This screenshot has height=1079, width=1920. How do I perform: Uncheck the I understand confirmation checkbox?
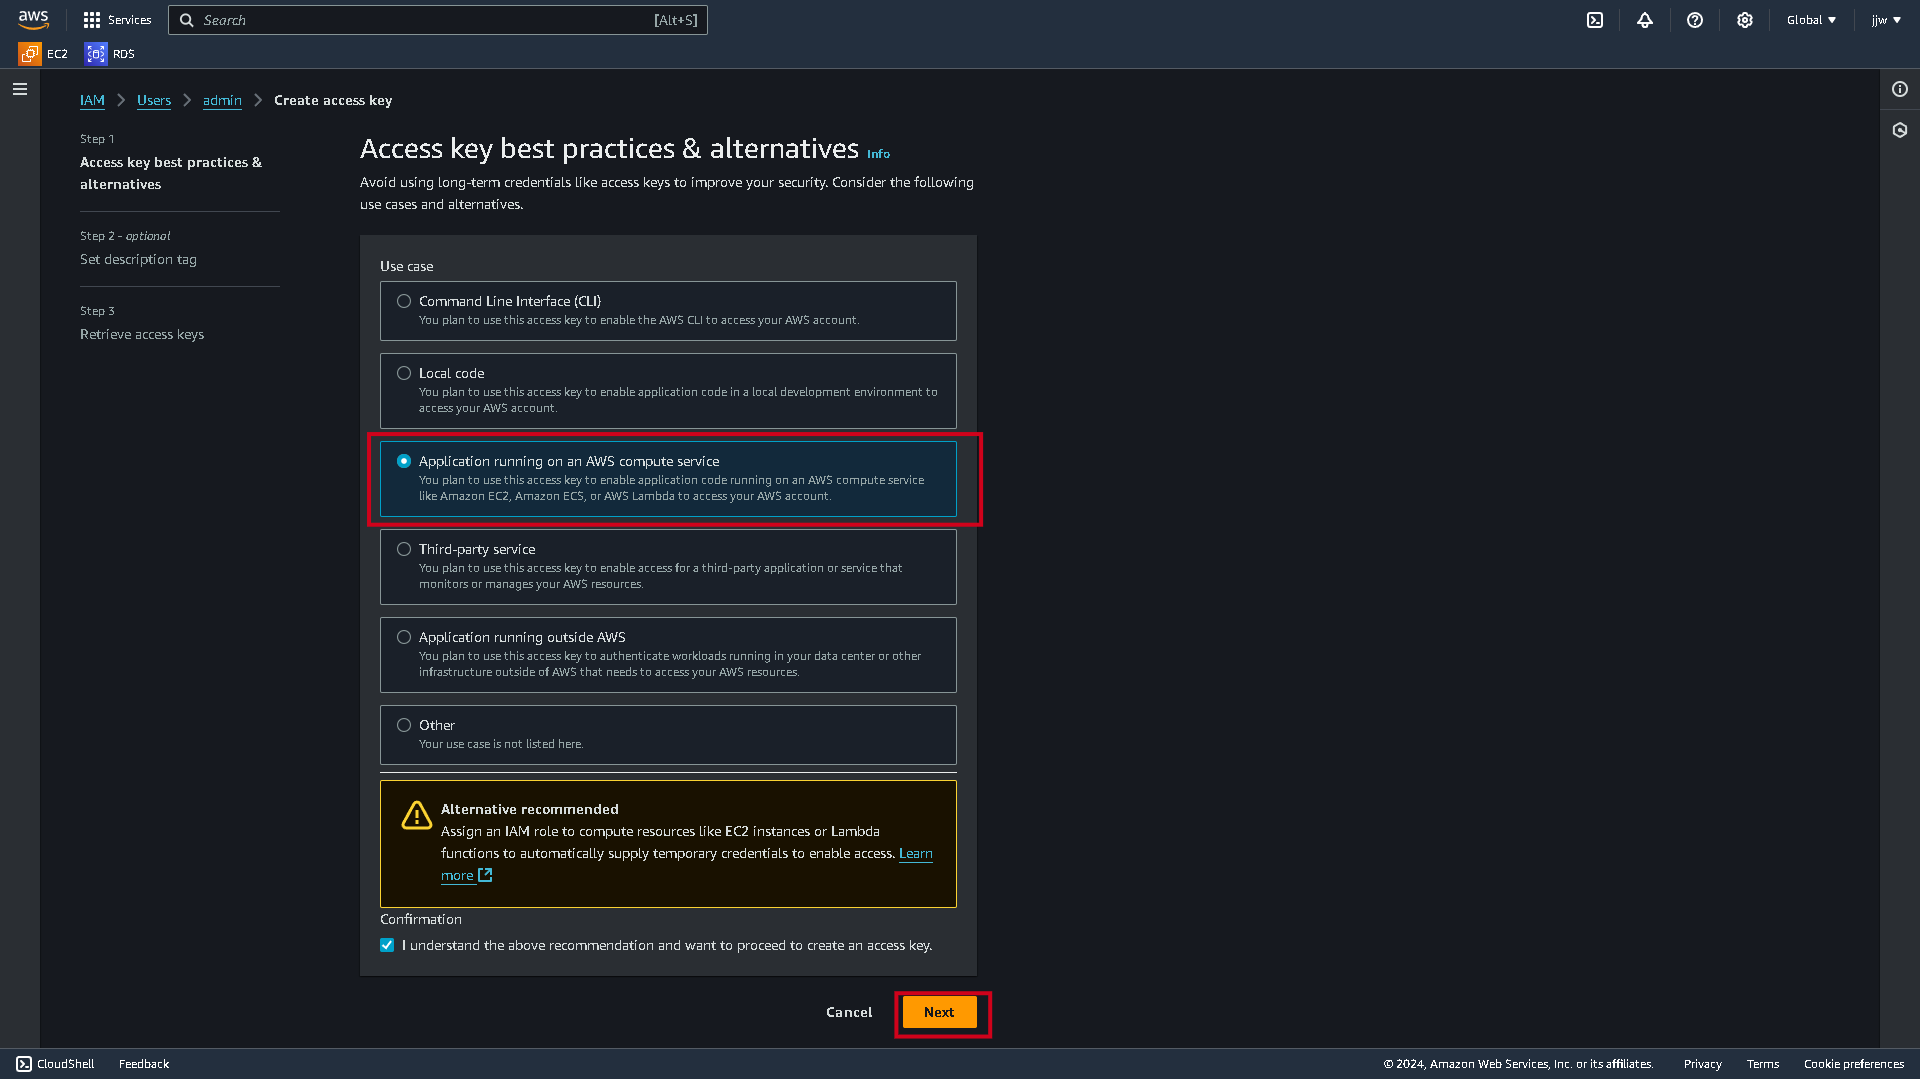point(387,945)
